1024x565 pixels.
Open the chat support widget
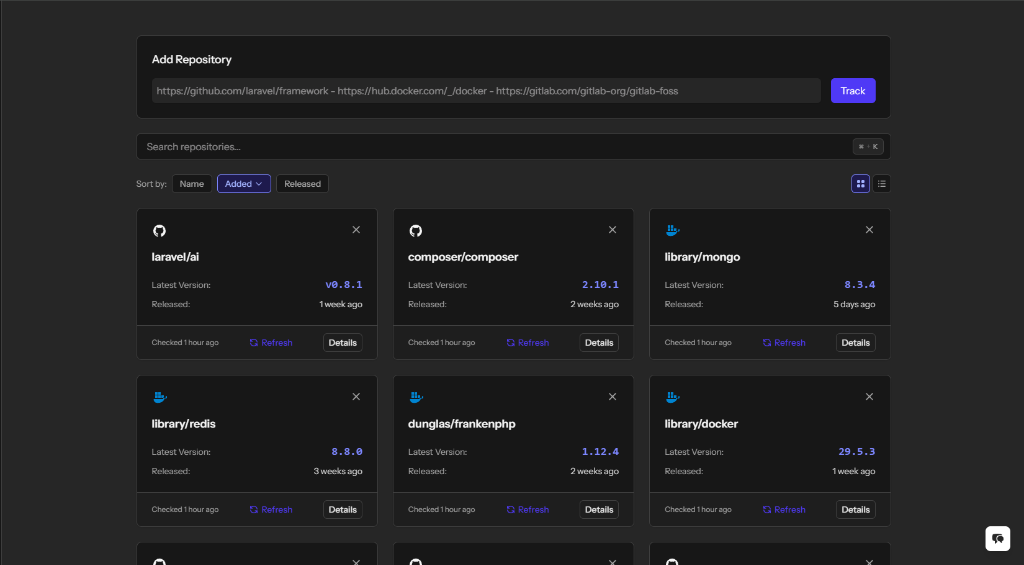(997, 538)
